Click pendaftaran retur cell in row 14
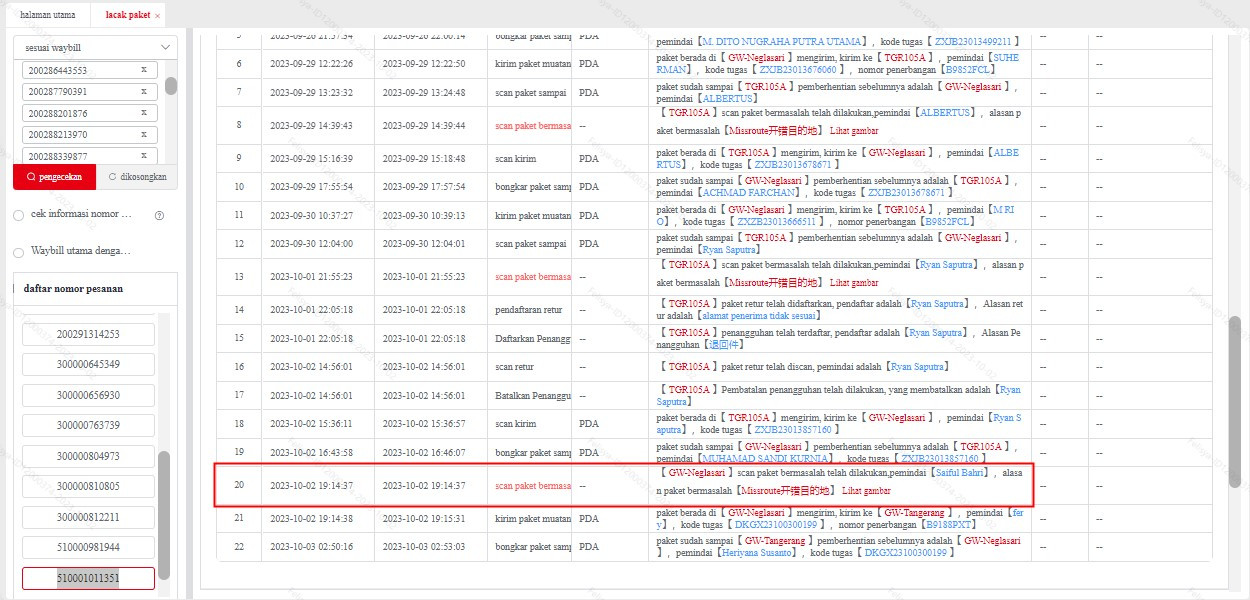Image resolution: width=1250 pixels, height=600 pixels. [x=529, y=310]
